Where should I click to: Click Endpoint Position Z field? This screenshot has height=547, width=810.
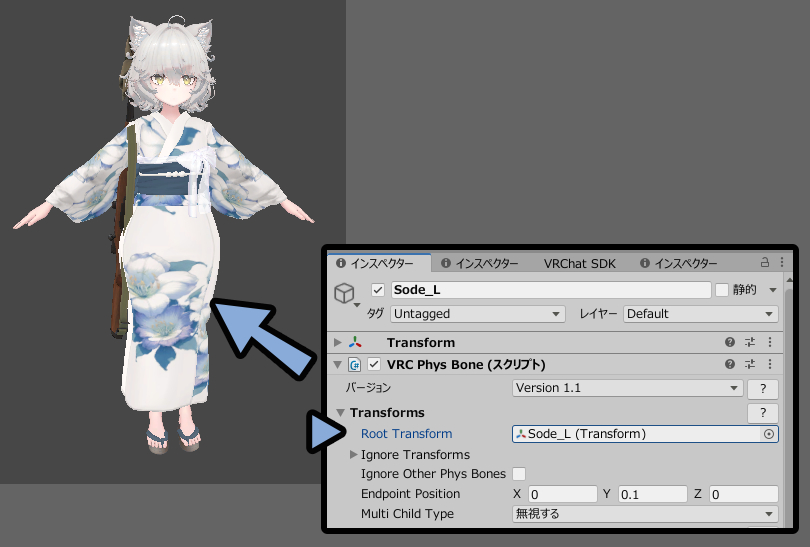point(743,494)
